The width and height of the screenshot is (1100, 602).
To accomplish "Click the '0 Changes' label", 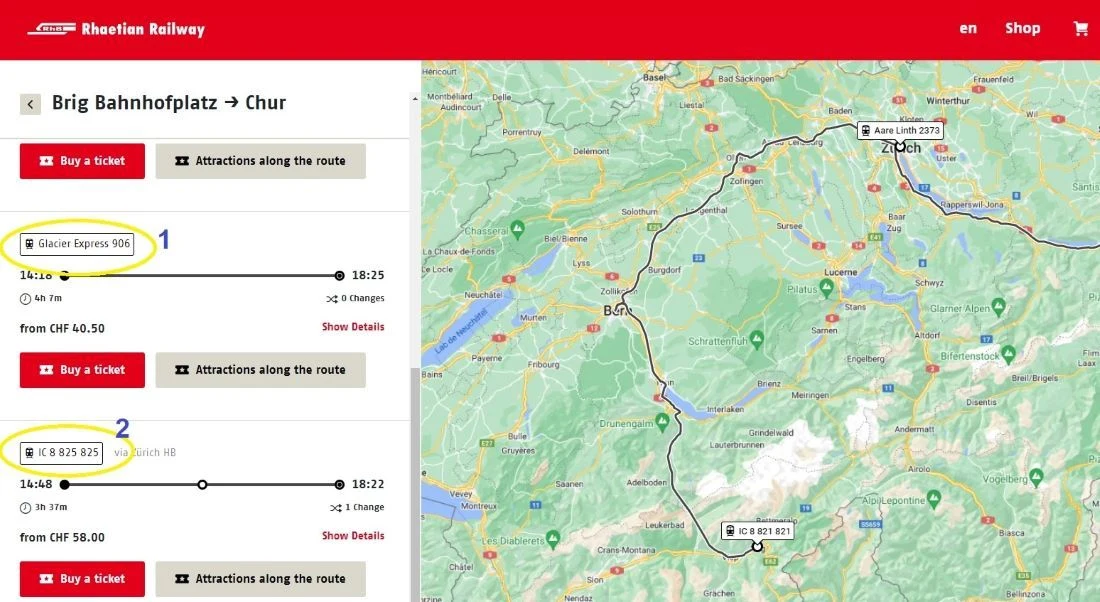I will click(363, 298).
